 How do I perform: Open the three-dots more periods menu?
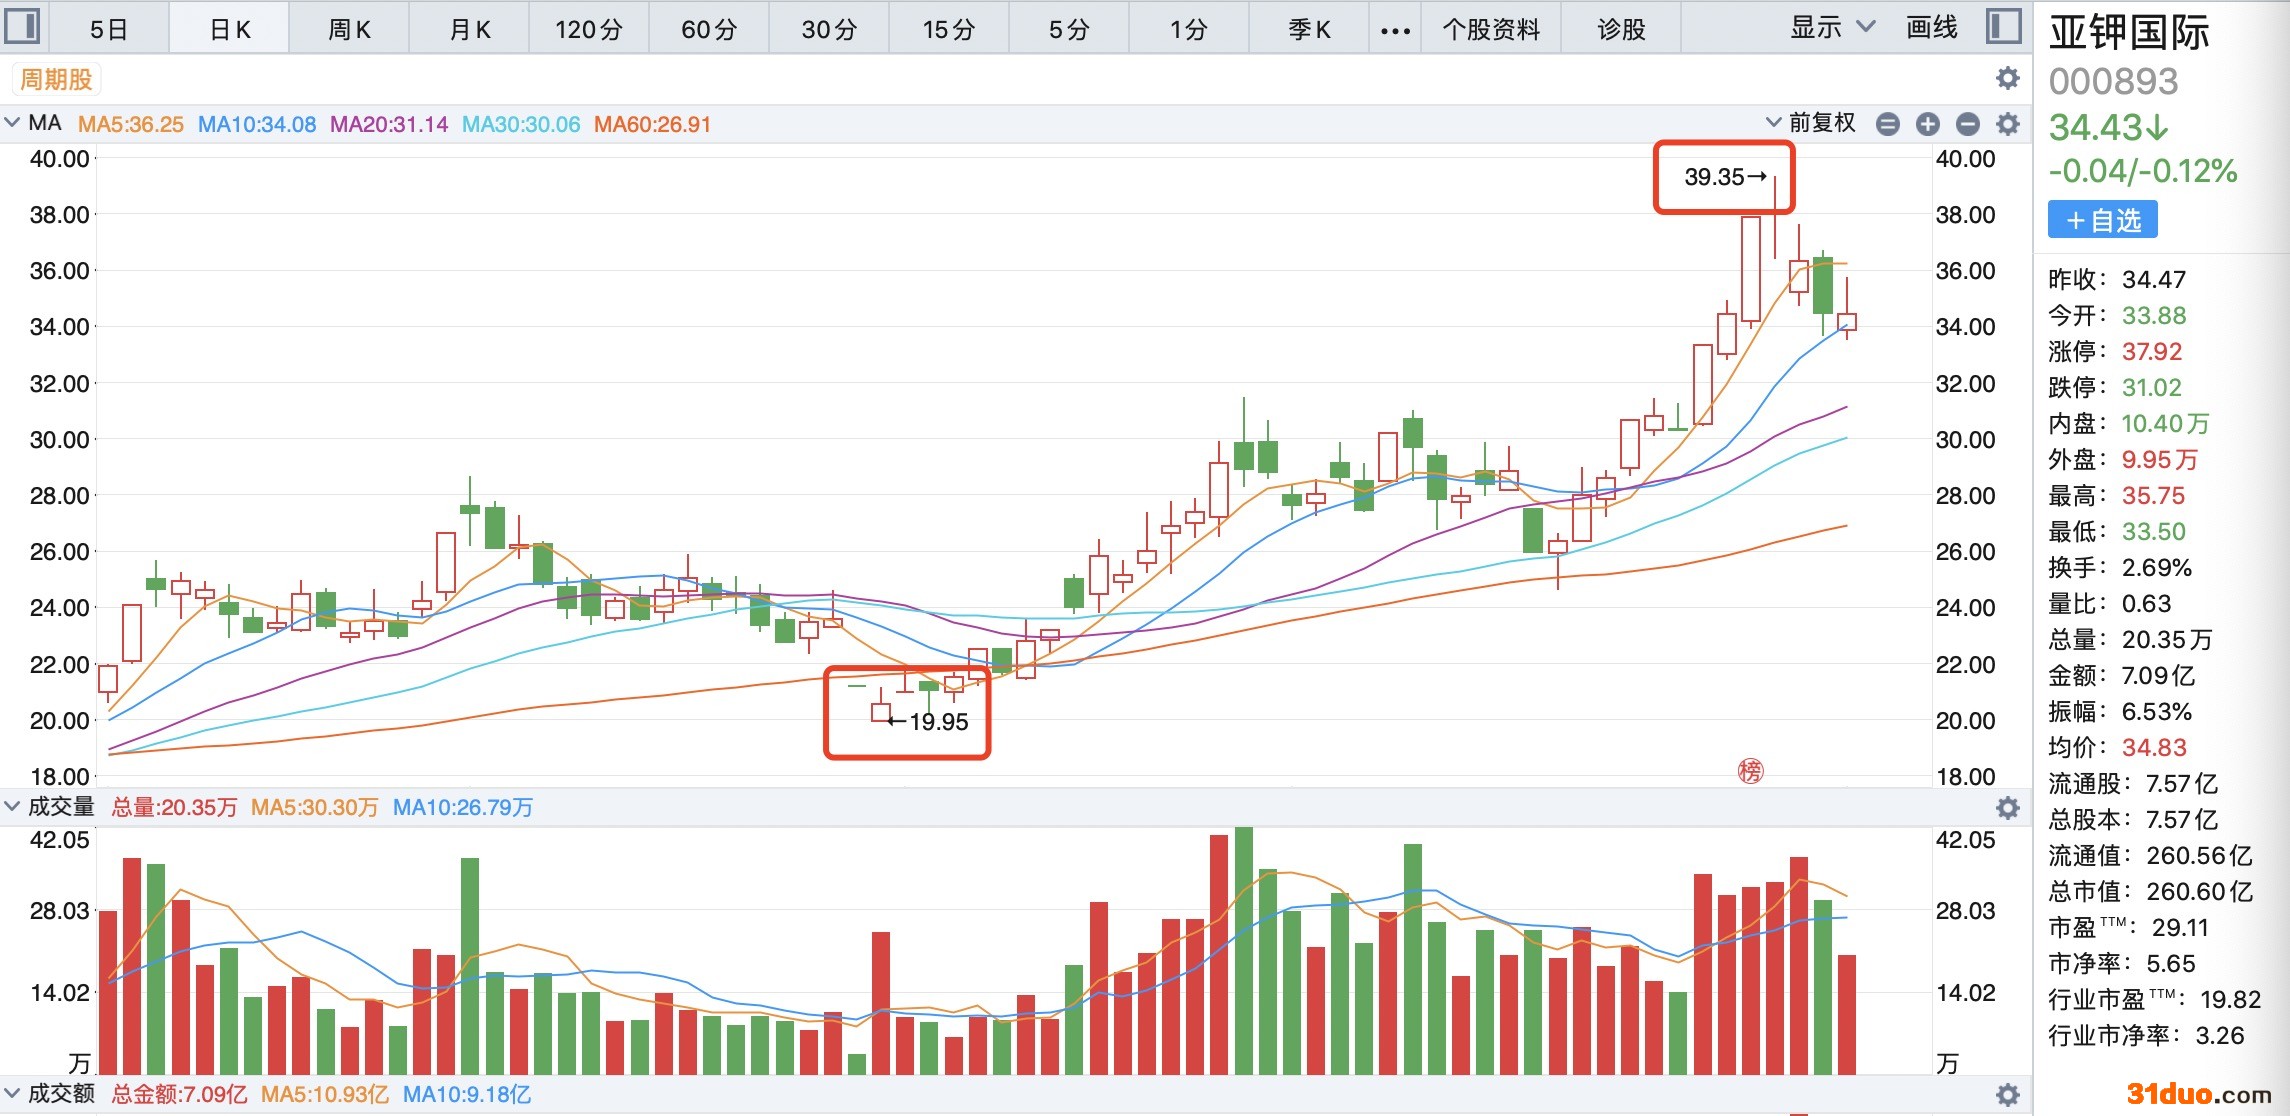pyautogui.click(x=1394, y=30)
